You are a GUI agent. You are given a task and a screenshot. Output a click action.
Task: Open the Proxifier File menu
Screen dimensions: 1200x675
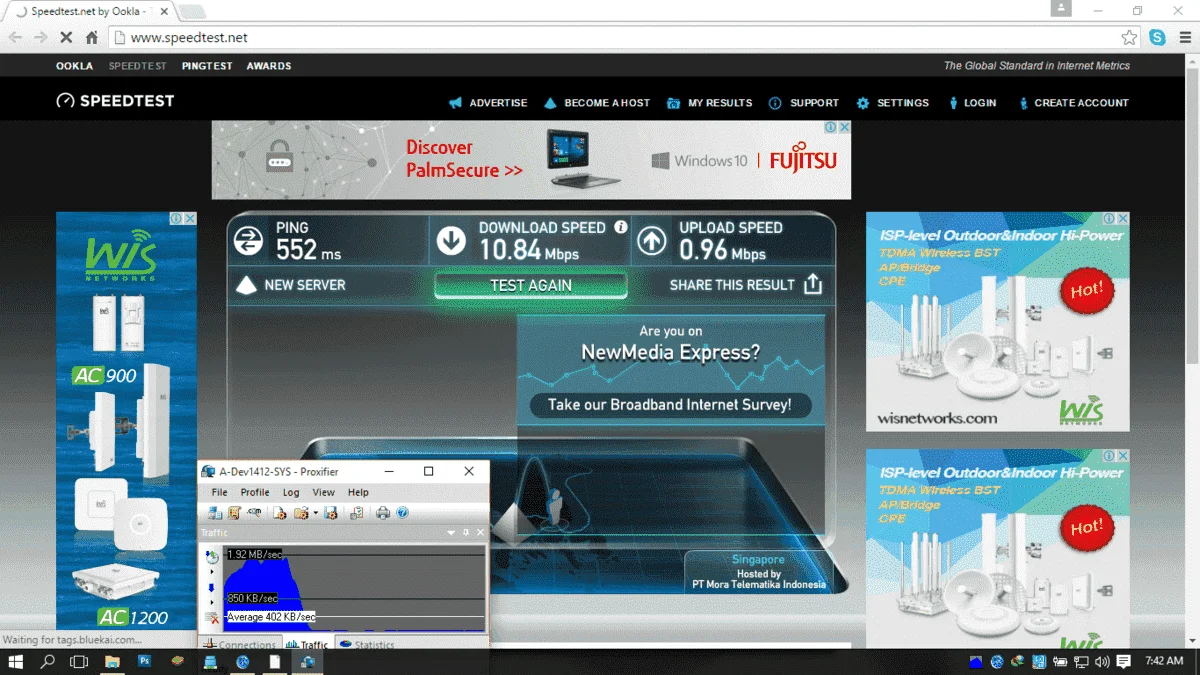220,492
